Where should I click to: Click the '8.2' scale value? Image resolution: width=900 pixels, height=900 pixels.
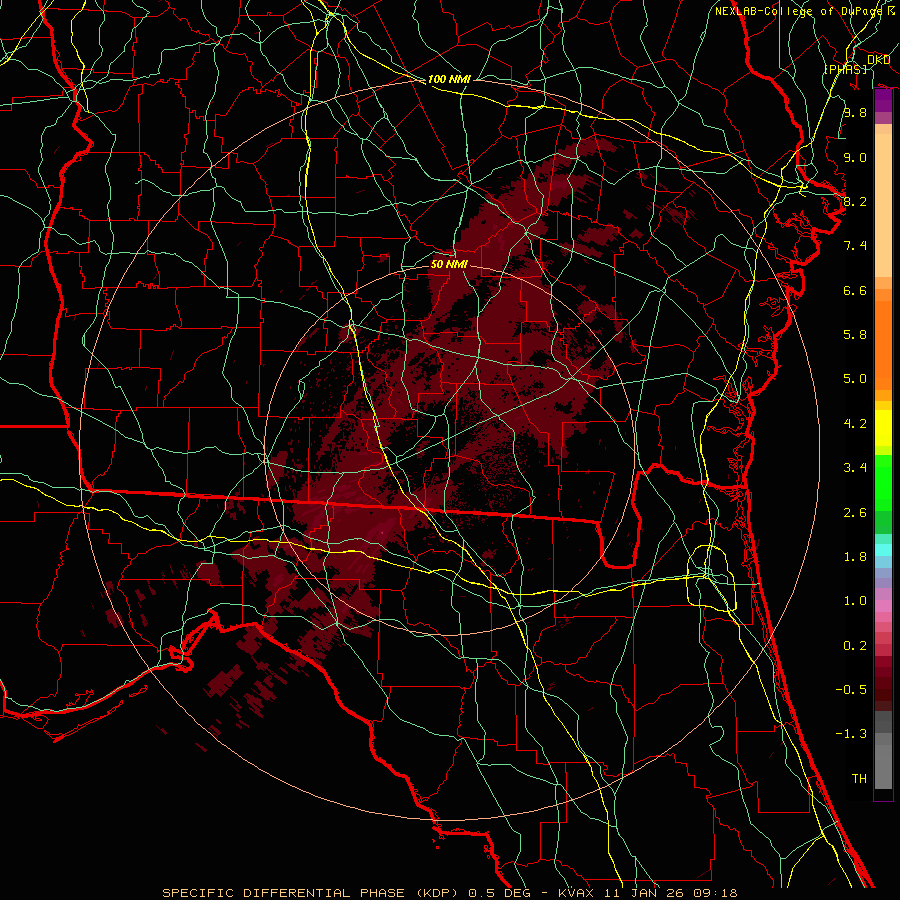click(x=855, y=201)
